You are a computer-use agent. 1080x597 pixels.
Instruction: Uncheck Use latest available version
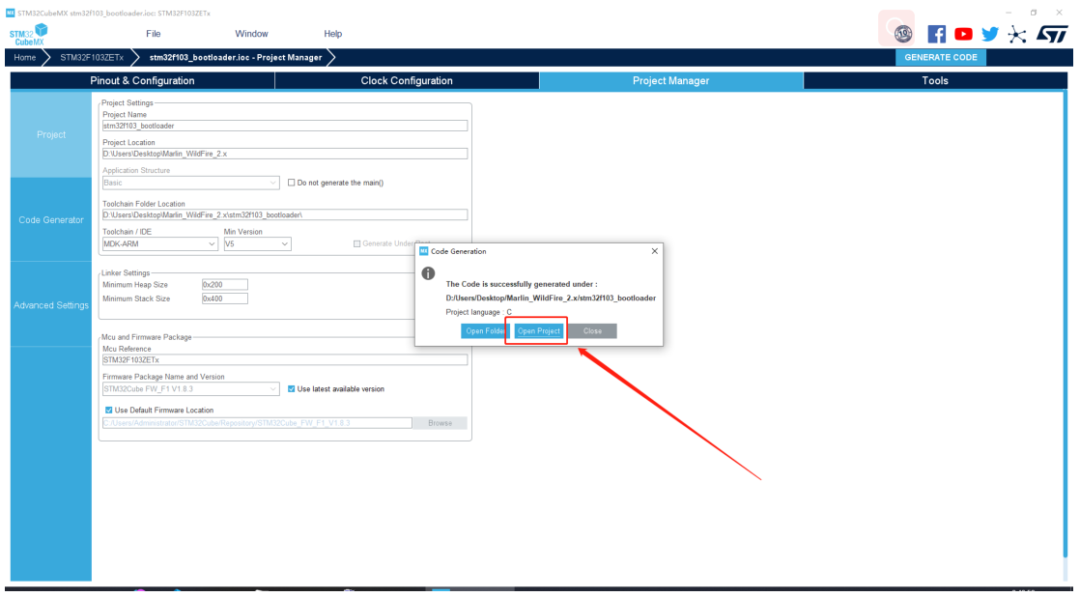[291, 389]
